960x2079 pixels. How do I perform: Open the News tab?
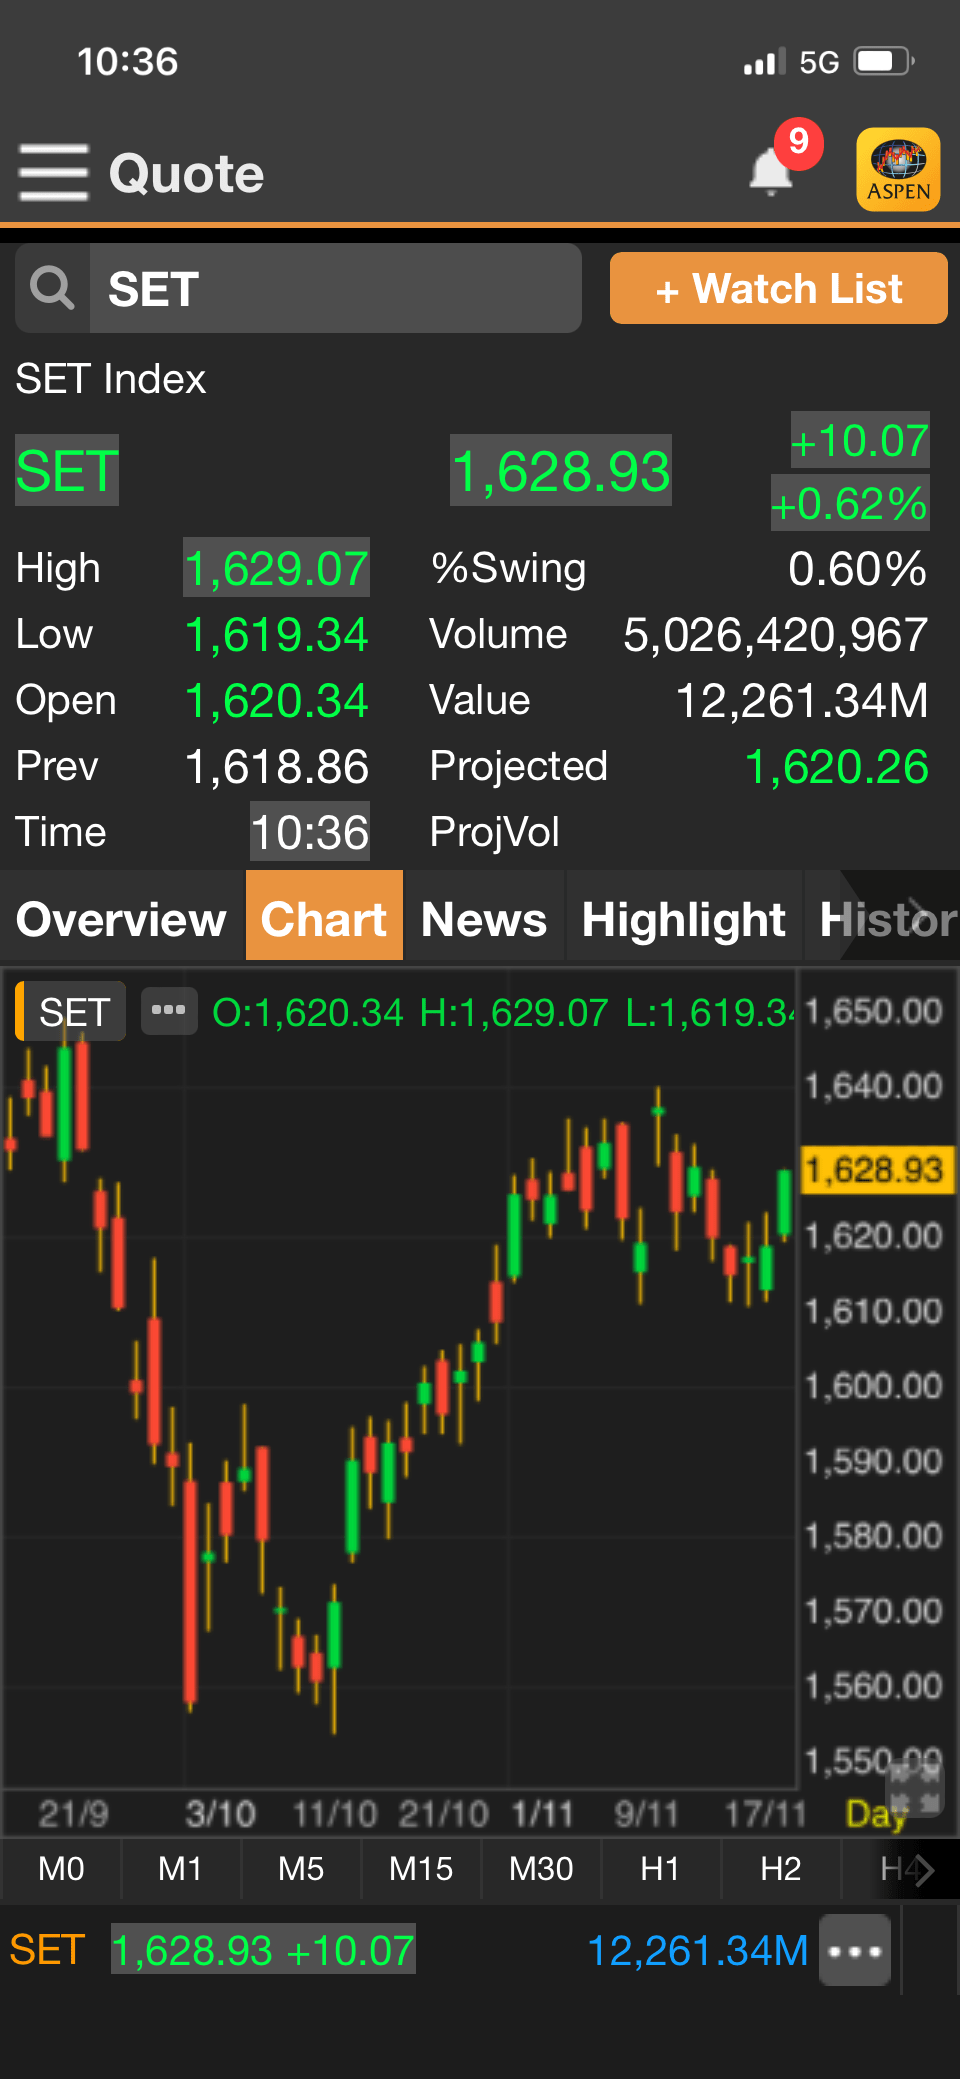click(484, 918)
